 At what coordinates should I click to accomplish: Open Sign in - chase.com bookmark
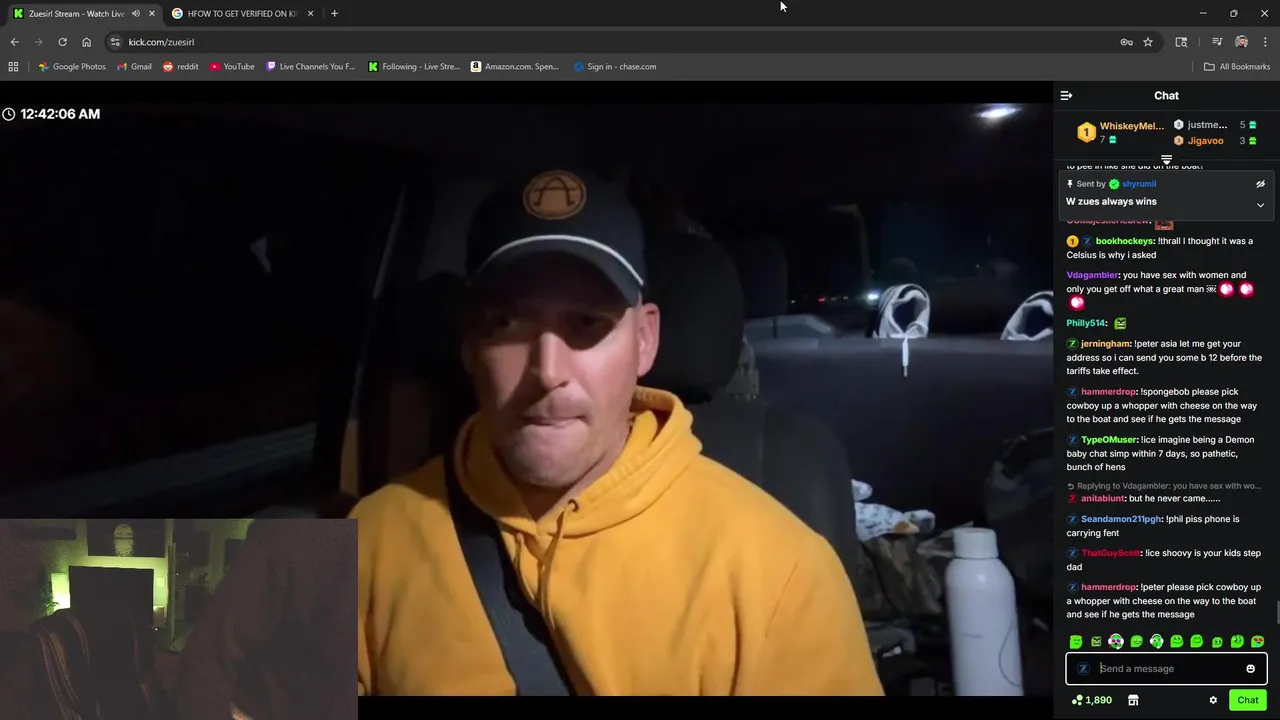pyautogui.click(x=615, y=67)
